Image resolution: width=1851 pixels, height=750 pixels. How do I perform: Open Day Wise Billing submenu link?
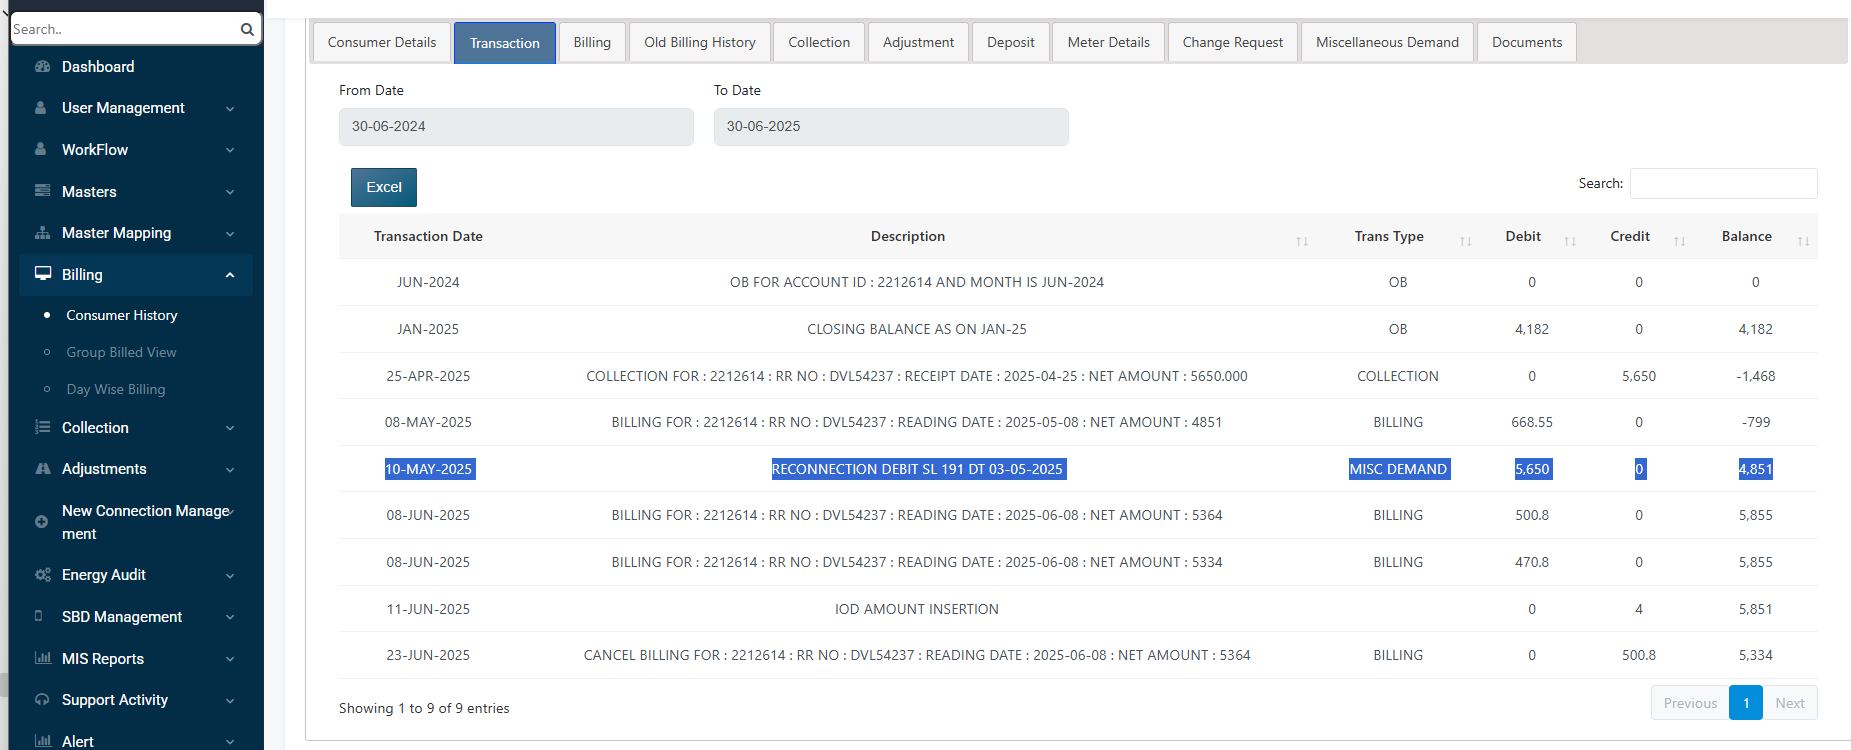(x=116, y=389)
